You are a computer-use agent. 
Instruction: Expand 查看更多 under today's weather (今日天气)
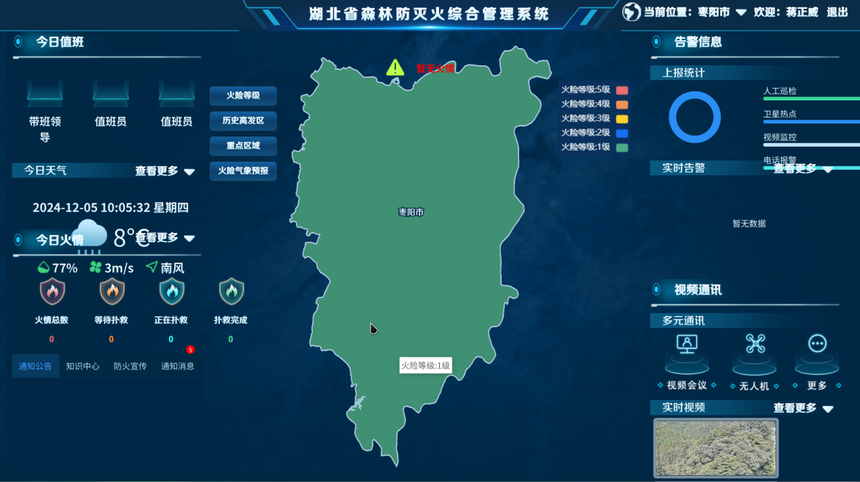165,171
